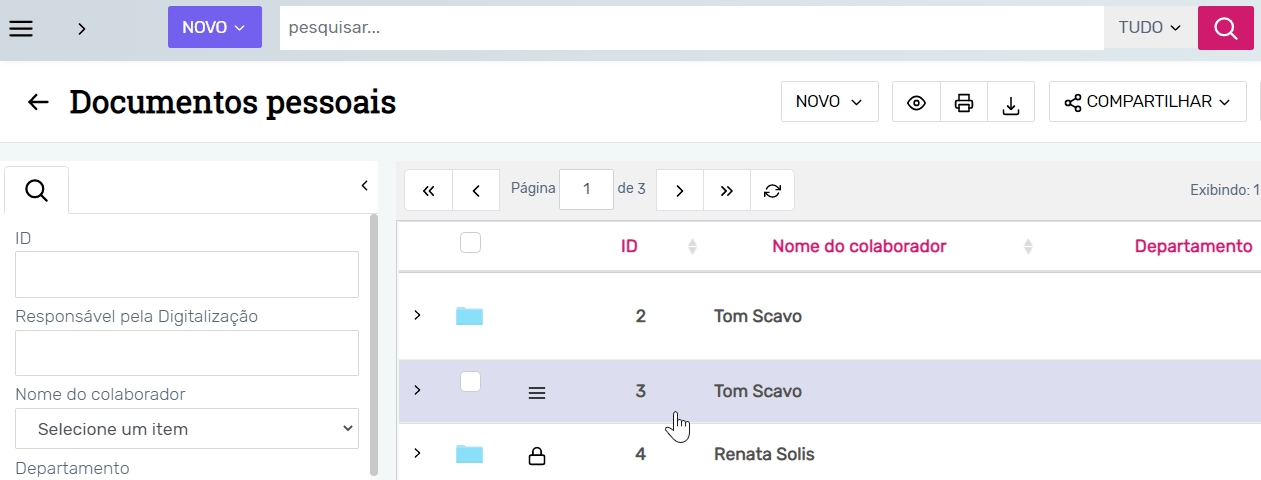The height and width of the screenshot is (480, 1261).
Task: Open the hamburger main menu
Action: pyautogui.click(x=21, y=28)
